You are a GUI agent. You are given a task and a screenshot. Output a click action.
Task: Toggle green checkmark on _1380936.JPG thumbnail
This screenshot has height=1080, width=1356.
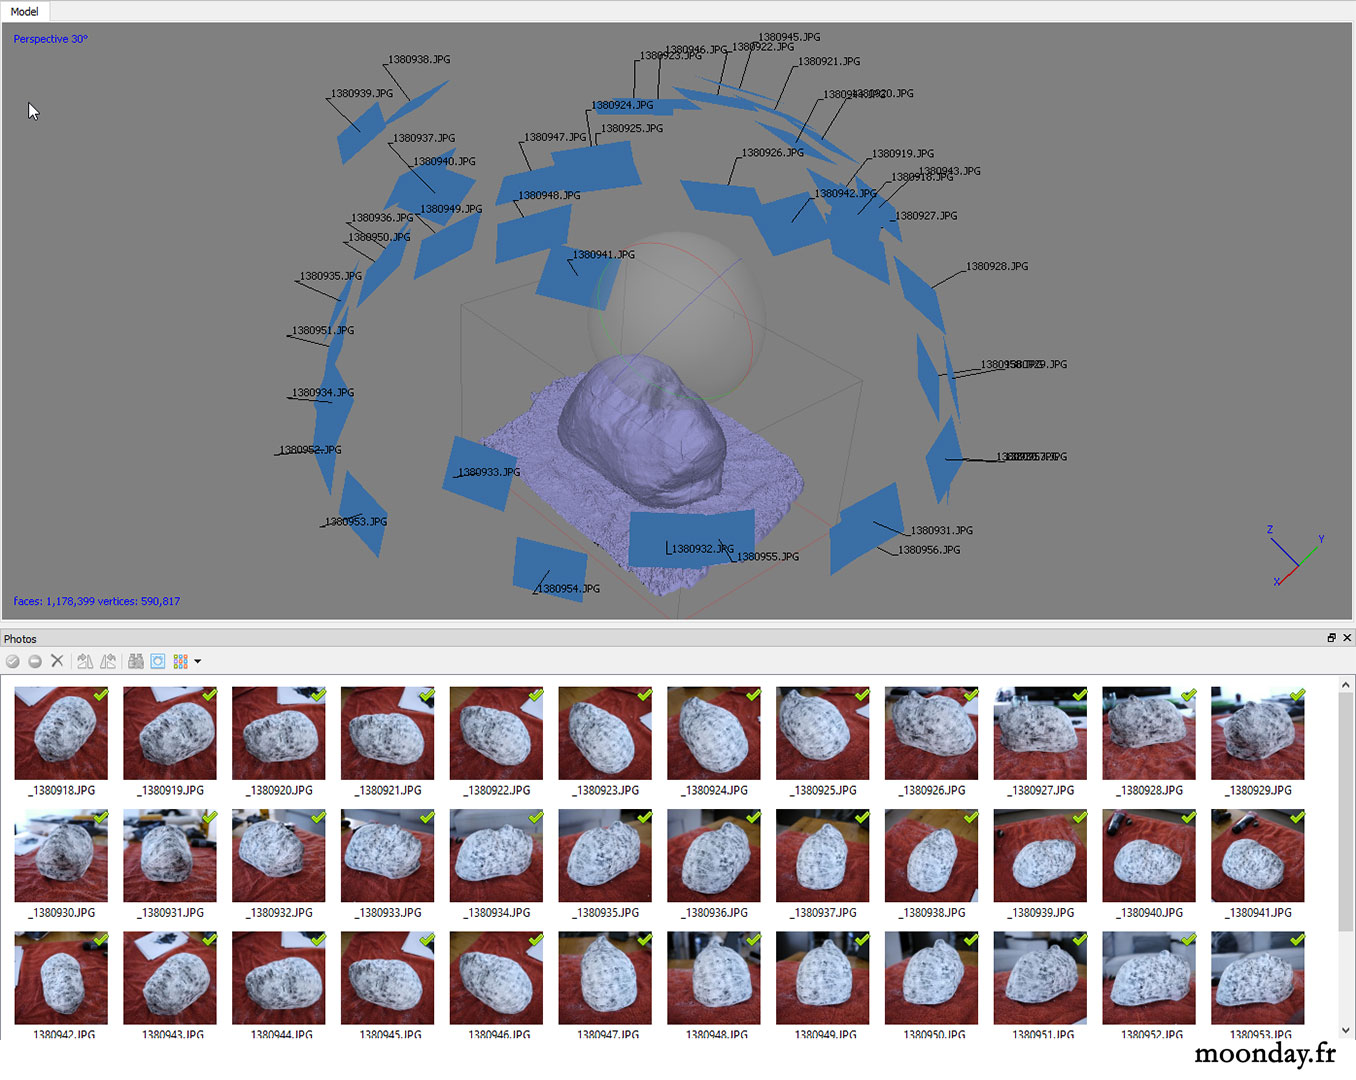point(753,817)
